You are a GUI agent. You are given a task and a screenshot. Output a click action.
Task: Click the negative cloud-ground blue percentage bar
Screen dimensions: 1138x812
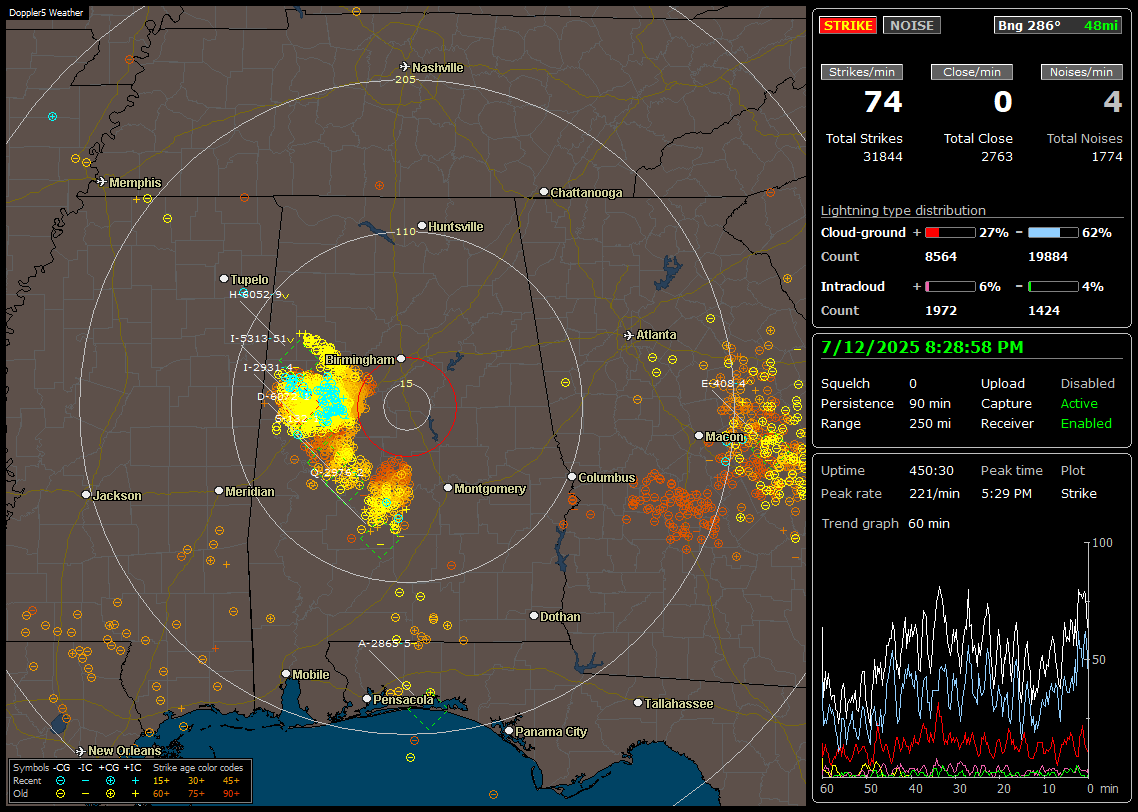click(x=1054, y=232)
